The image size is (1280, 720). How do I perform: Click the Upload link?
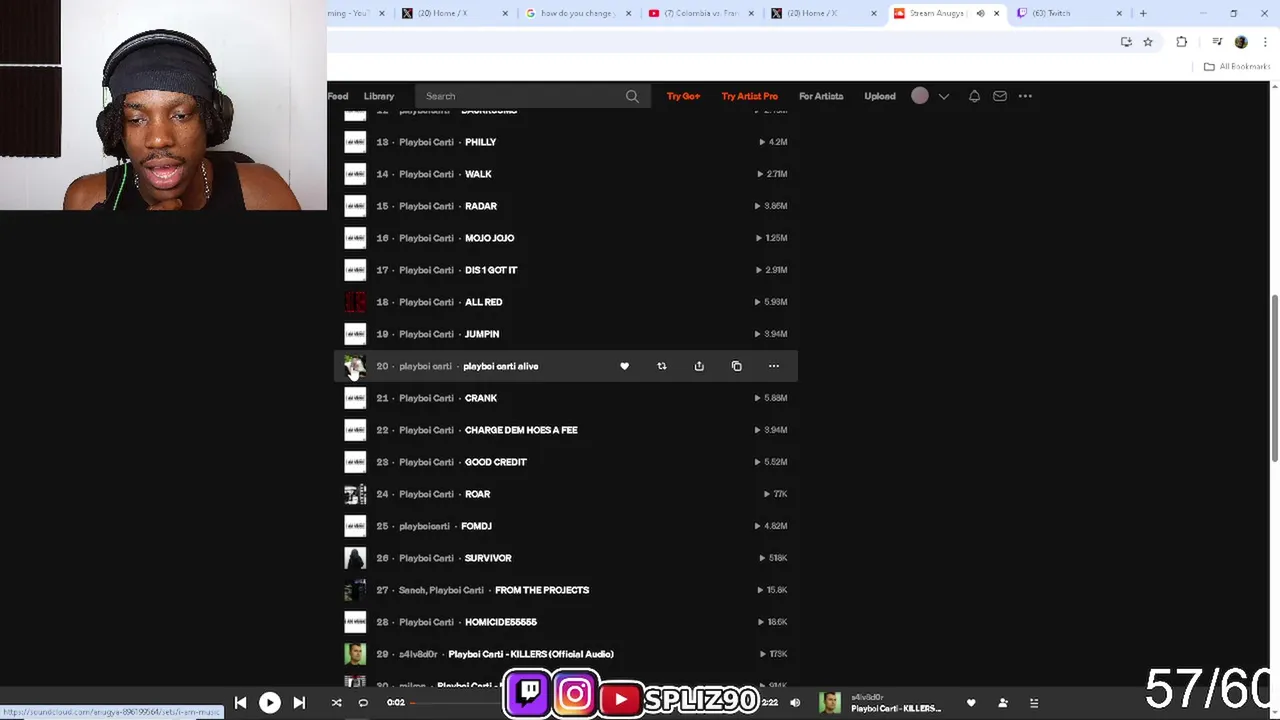point(880,96)
